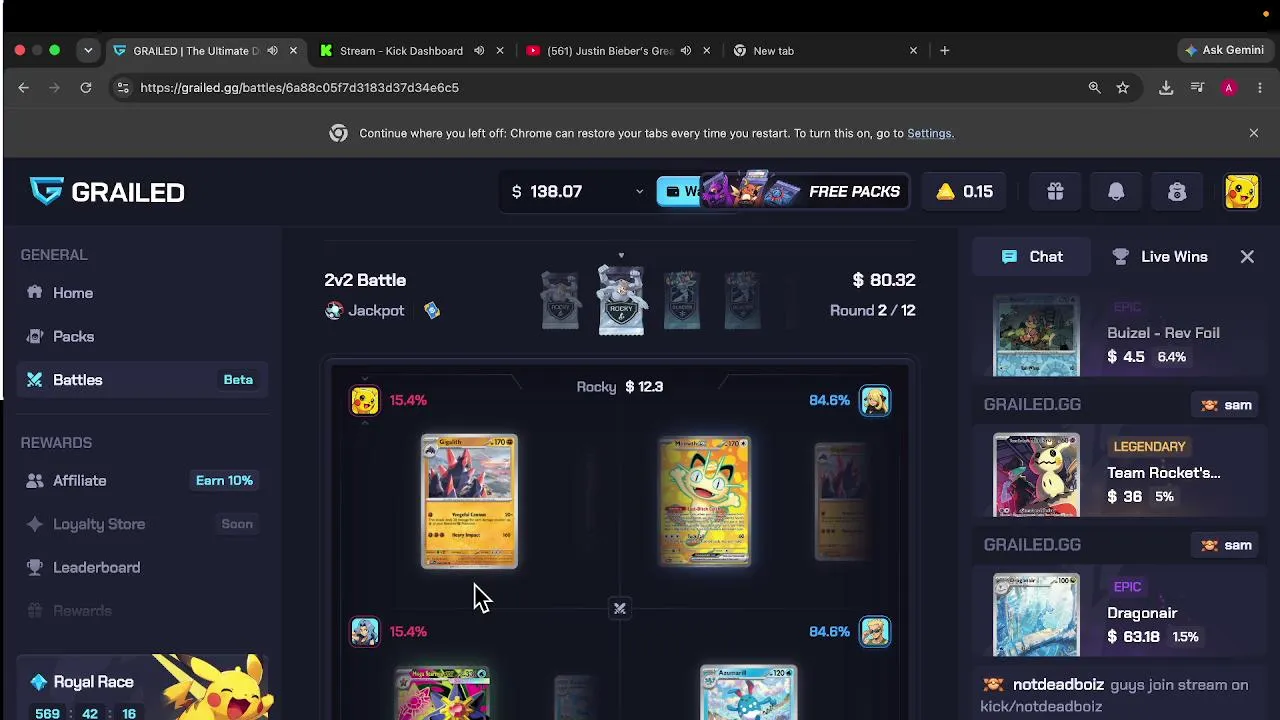Click the highlighted Rocky pack in the round strip
The height and width of the screenshot is (720, 1280).
tap(621, 299)
